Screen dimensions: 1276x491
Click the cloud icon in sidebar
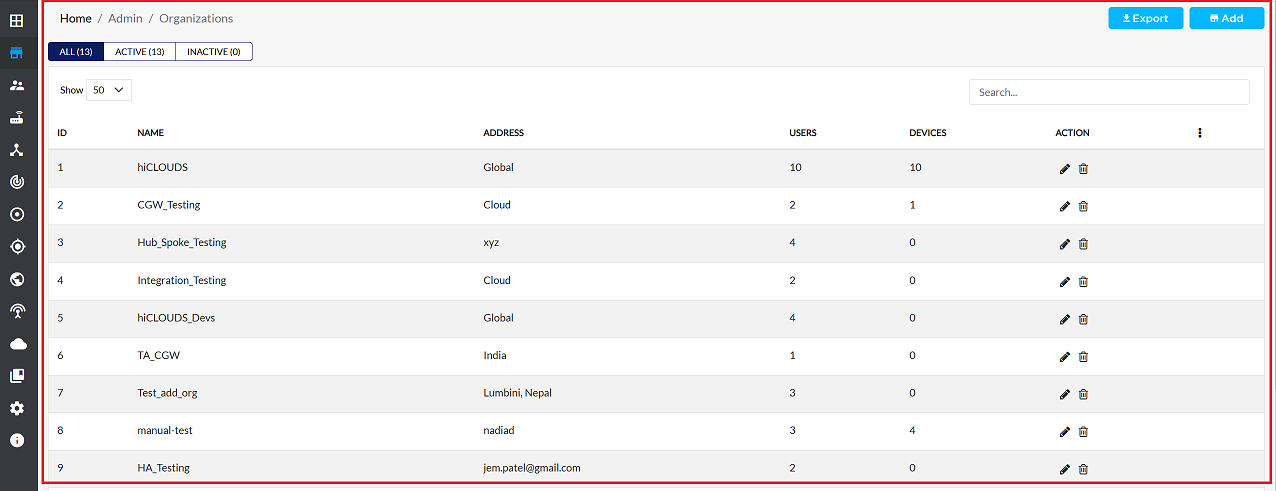click(17, 344)
